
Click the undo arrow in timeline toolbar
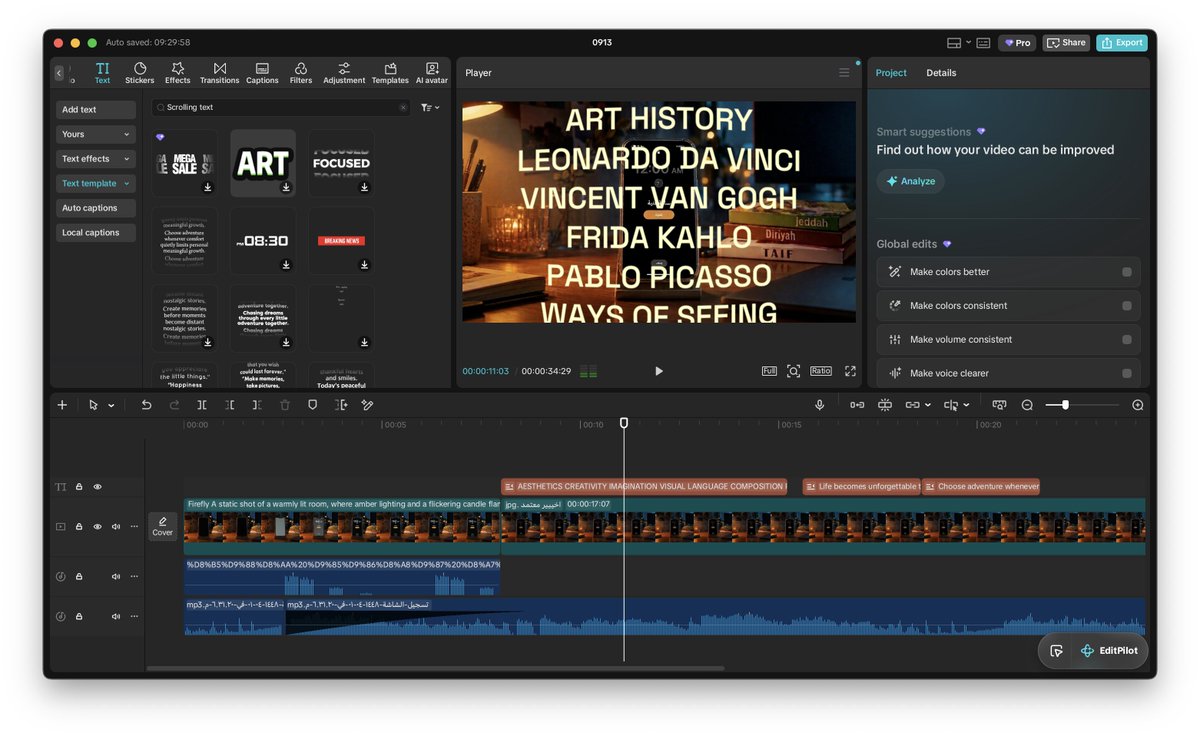(x=146, y=405)
